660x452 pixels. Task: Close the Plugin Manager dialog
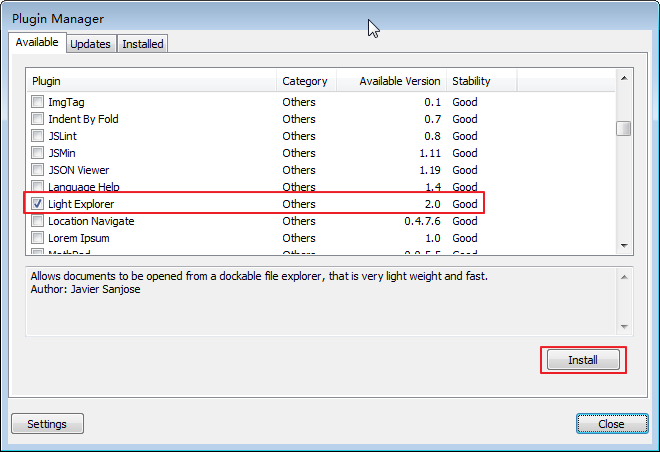[x=612, y=423]
